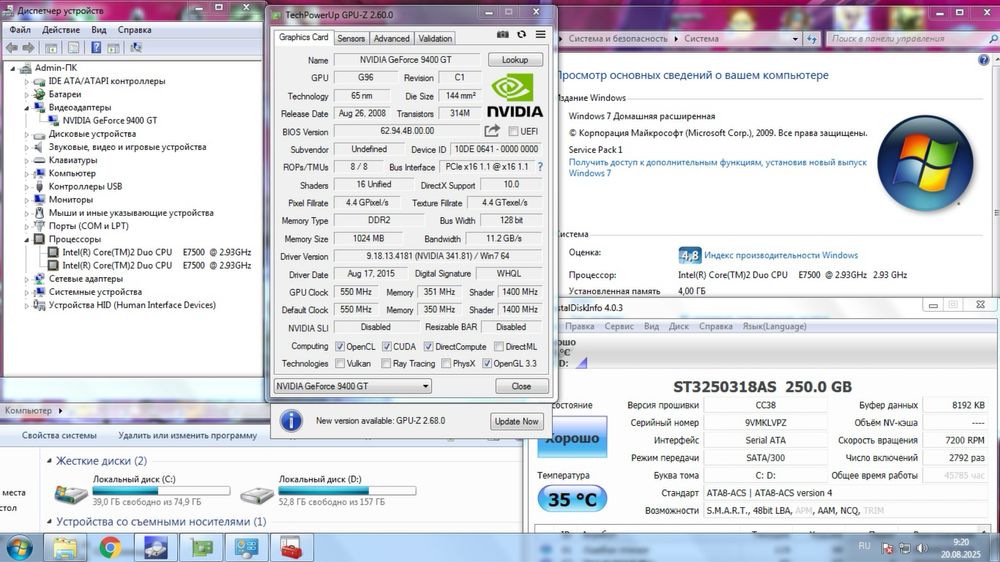Click Хорошо health status button

point(572,438)
